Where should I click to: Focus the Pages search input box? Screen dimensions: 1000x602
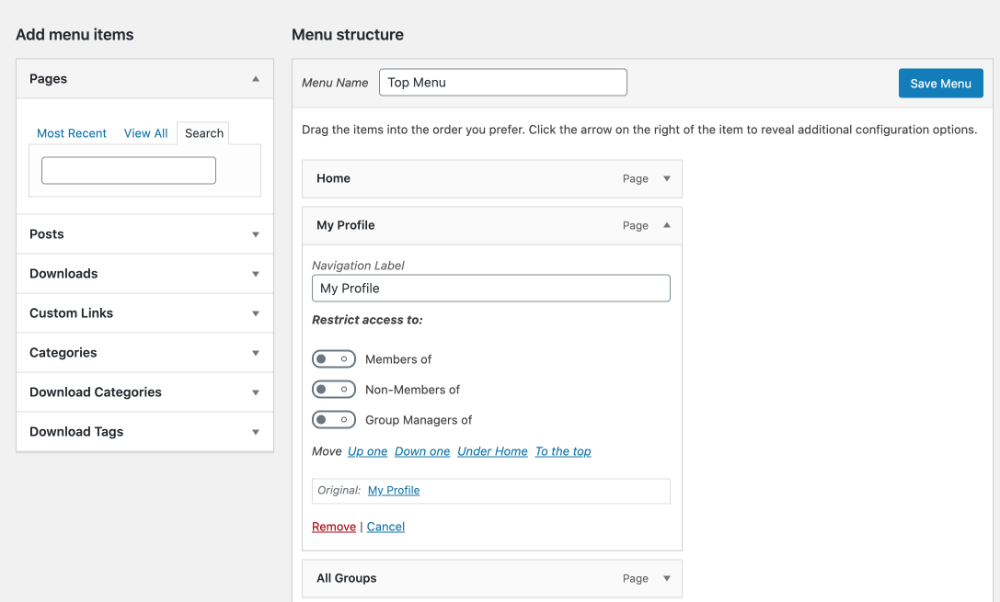pos(128,171)
